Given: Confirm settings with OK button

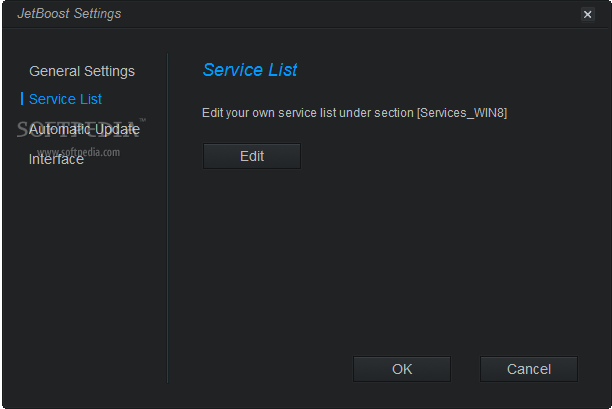Looking at the screenshot, I should click(402, 369).
